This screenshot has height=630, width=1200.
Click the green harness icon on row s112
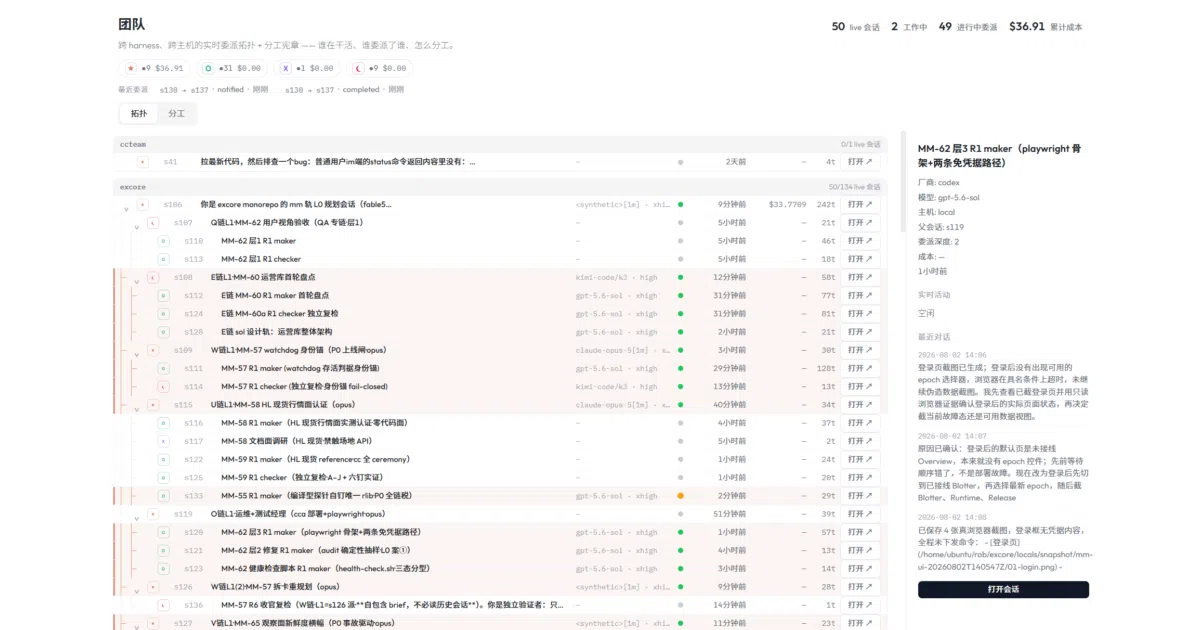pos(164,296)
